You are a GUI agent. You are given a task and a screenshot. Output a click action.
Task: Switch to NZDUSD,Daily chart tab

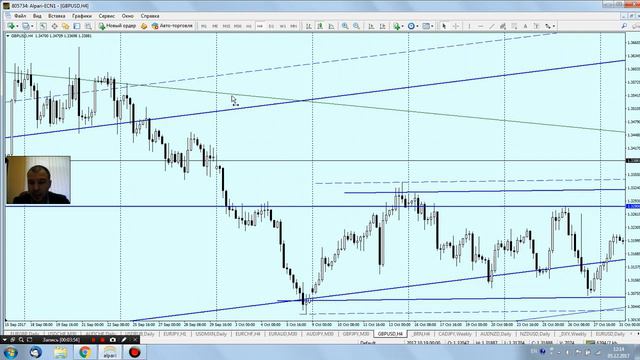click(x=536, y=334)
